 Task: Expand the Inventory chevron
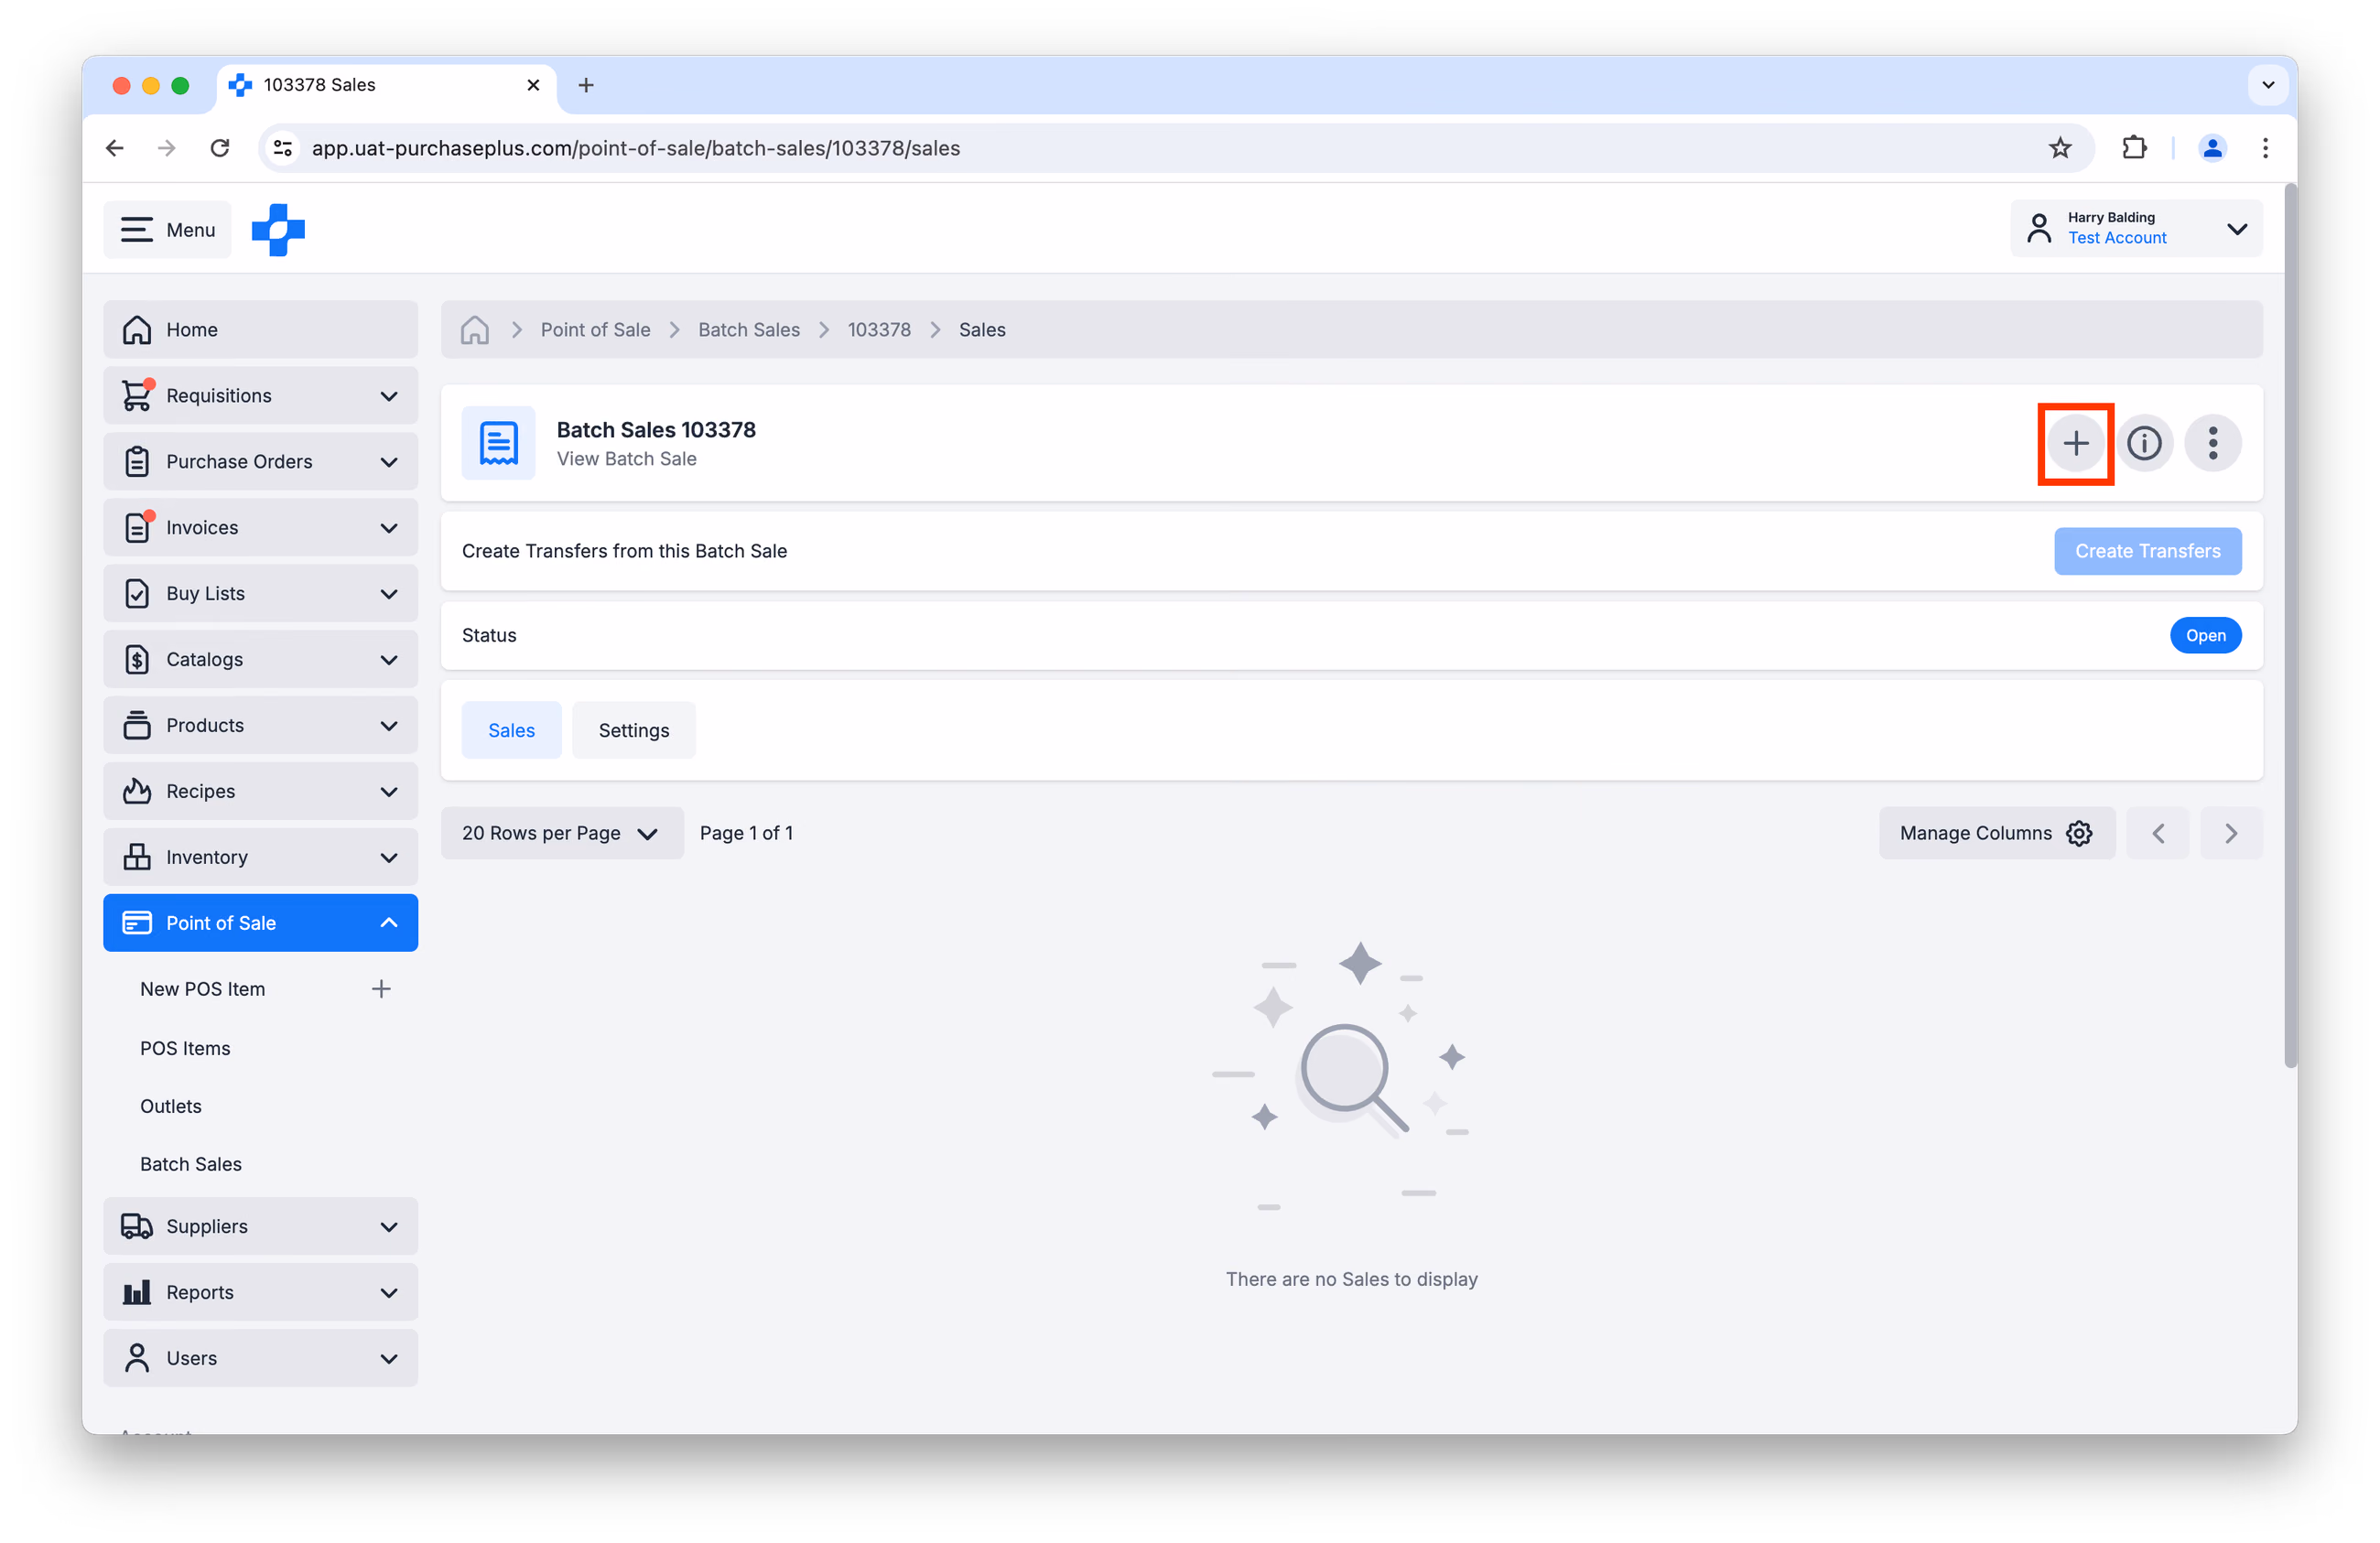click(x=389, y=858)
